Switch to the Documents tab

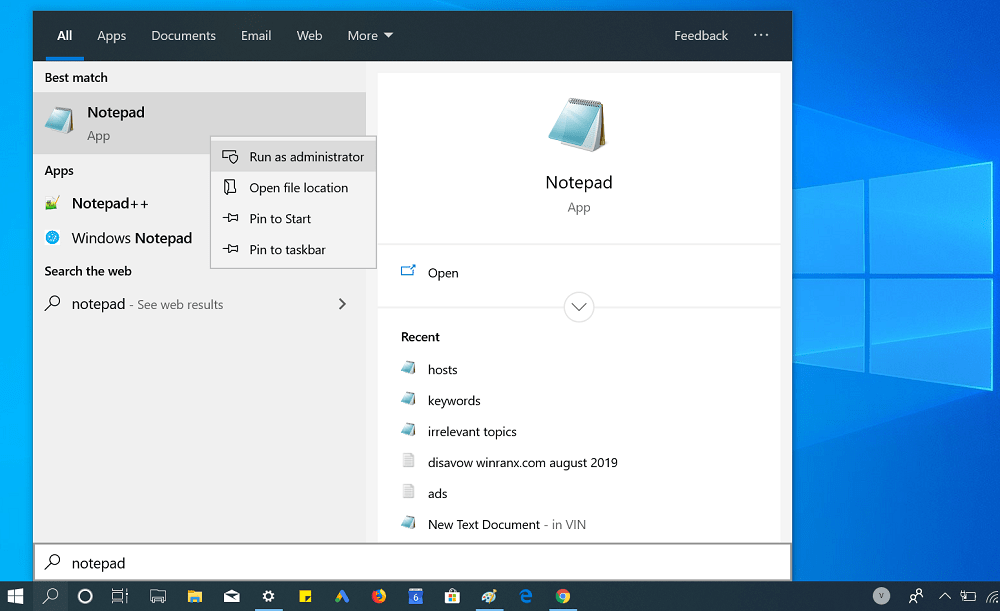(x=184, y=36)
